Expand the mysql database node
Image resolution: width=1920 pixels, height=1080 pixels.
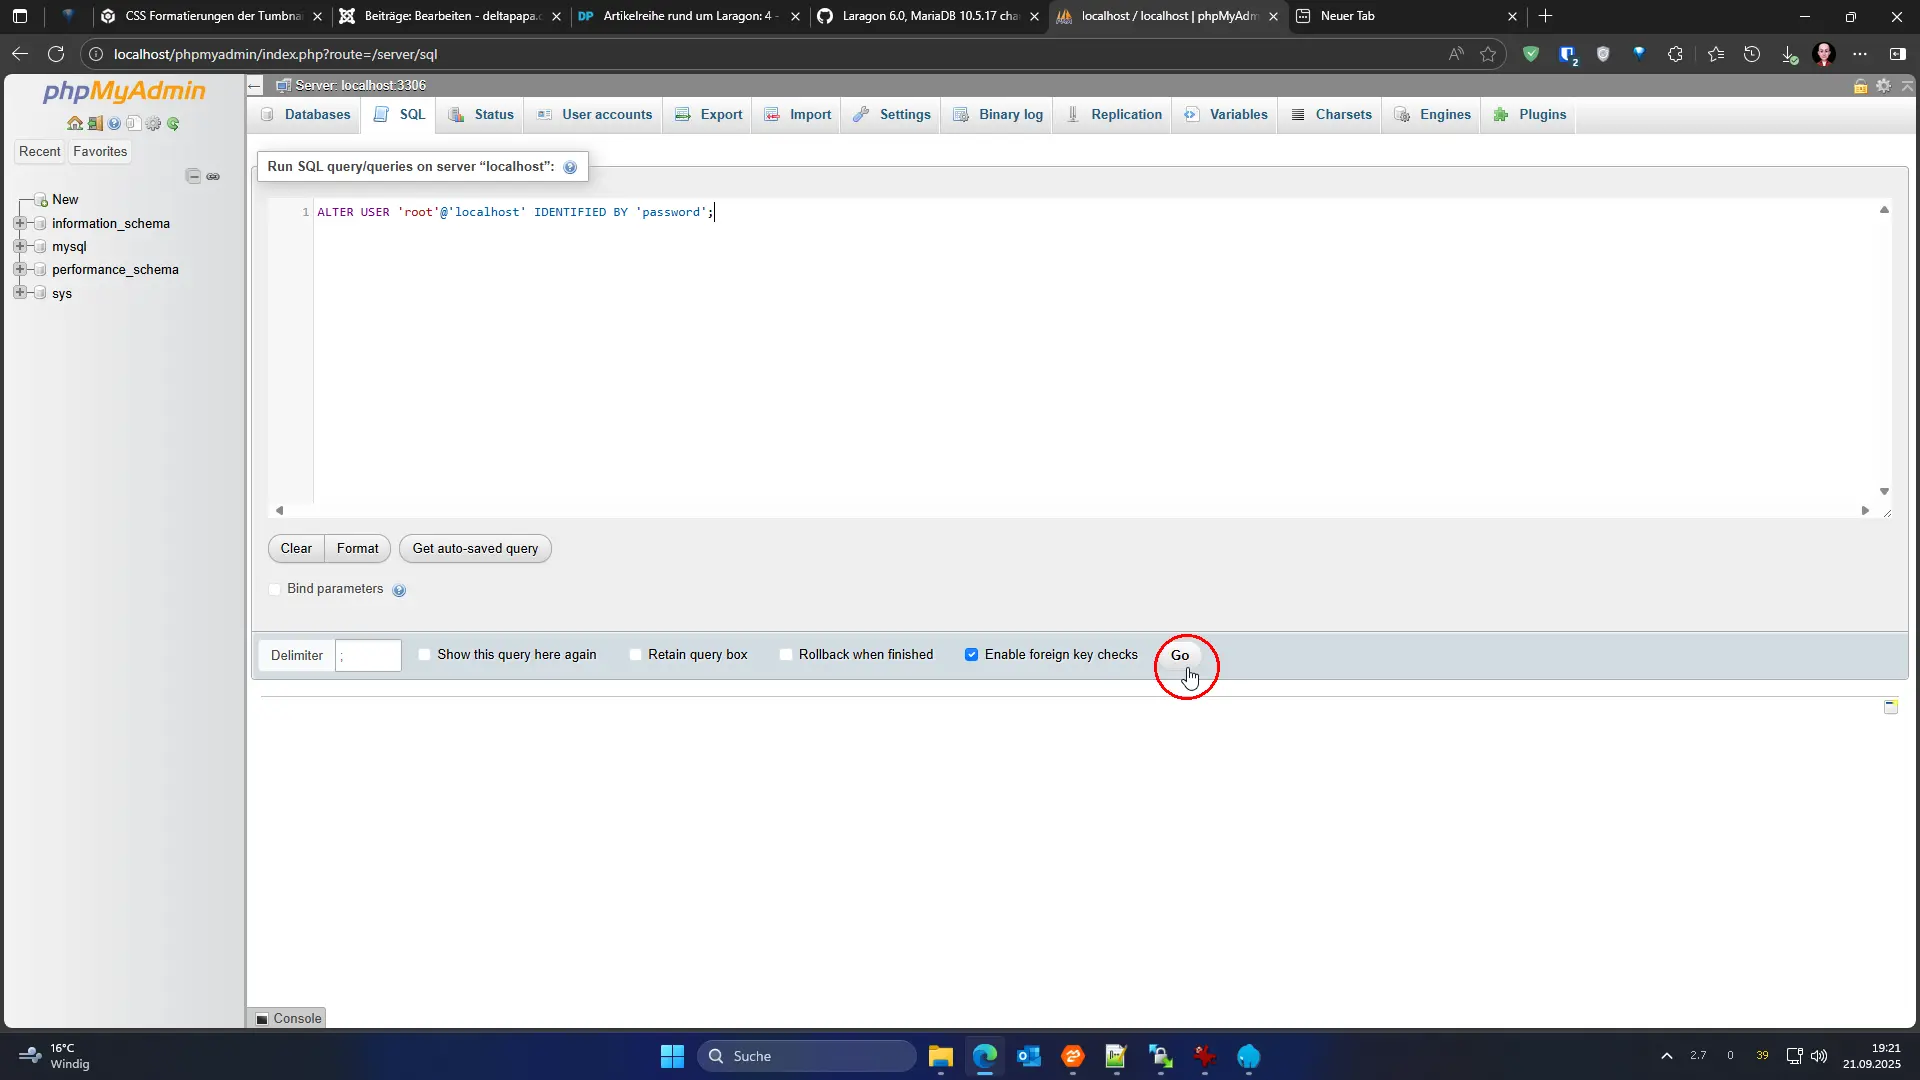[x=20, y=246]
